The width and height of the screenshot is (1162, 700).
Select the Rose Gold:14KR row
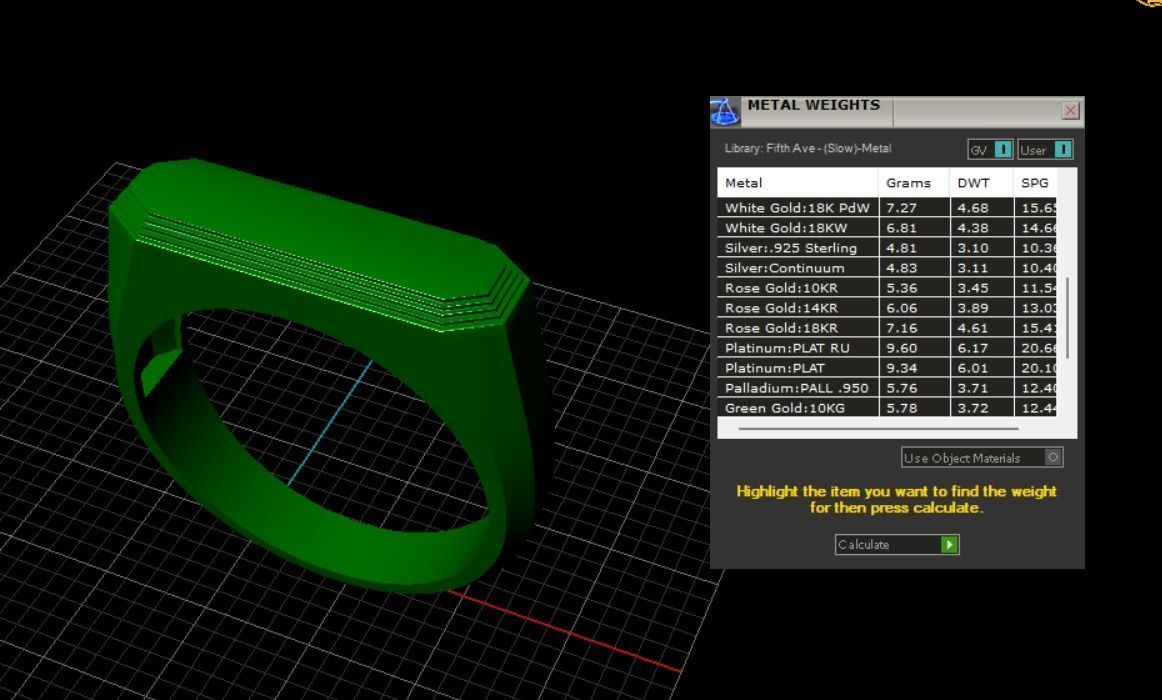[886, 307]
